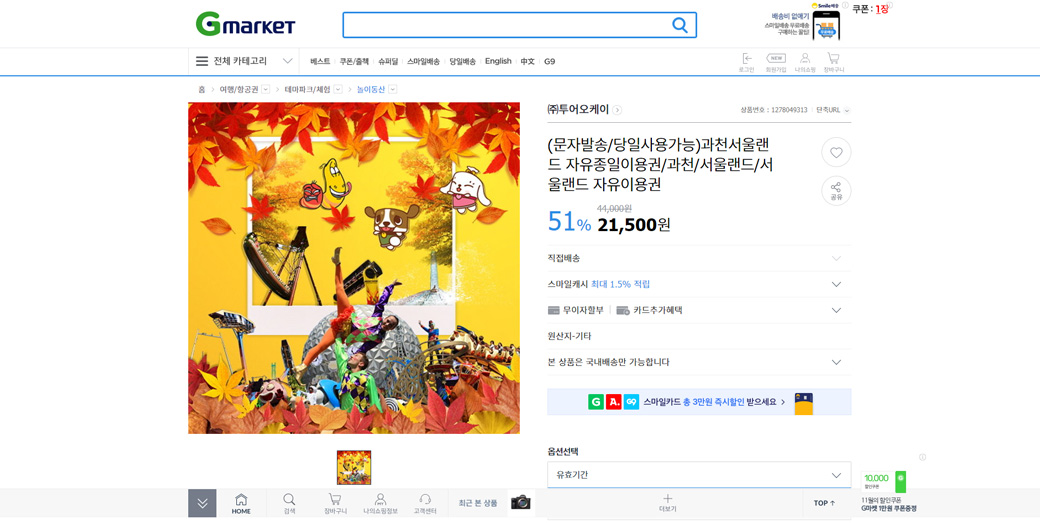The height and width of the screenshot is (523, 1040).
Task: Click the HOME icon in bottom bar
Action: [241, 504]
